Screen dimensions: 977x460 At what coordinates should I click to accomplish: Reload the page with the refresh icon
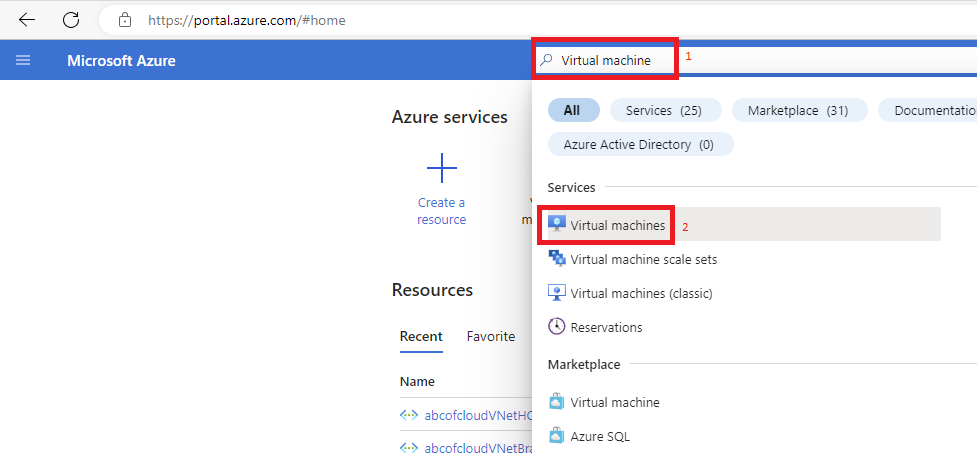(71, 20)
